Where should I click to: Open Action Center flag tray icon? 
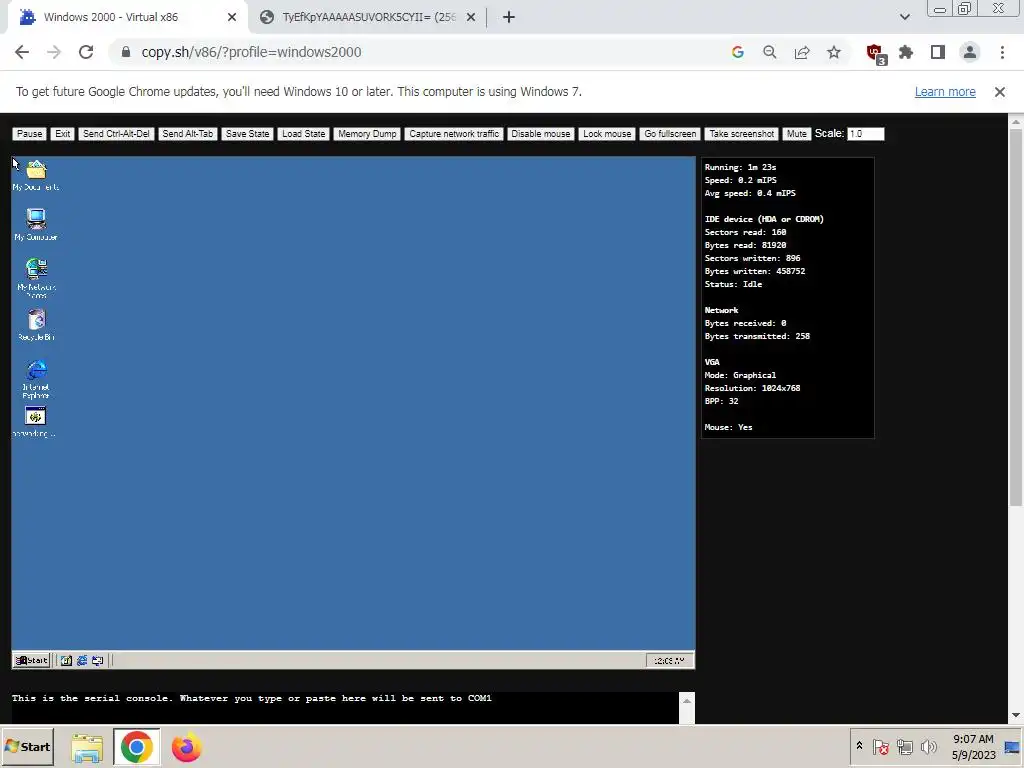tap(881, 746)
